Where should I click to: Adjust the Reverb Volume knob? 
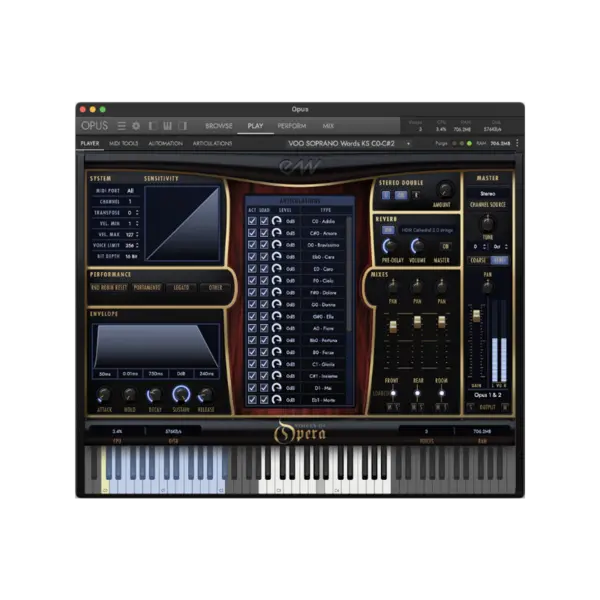click(x=417, y=246)
